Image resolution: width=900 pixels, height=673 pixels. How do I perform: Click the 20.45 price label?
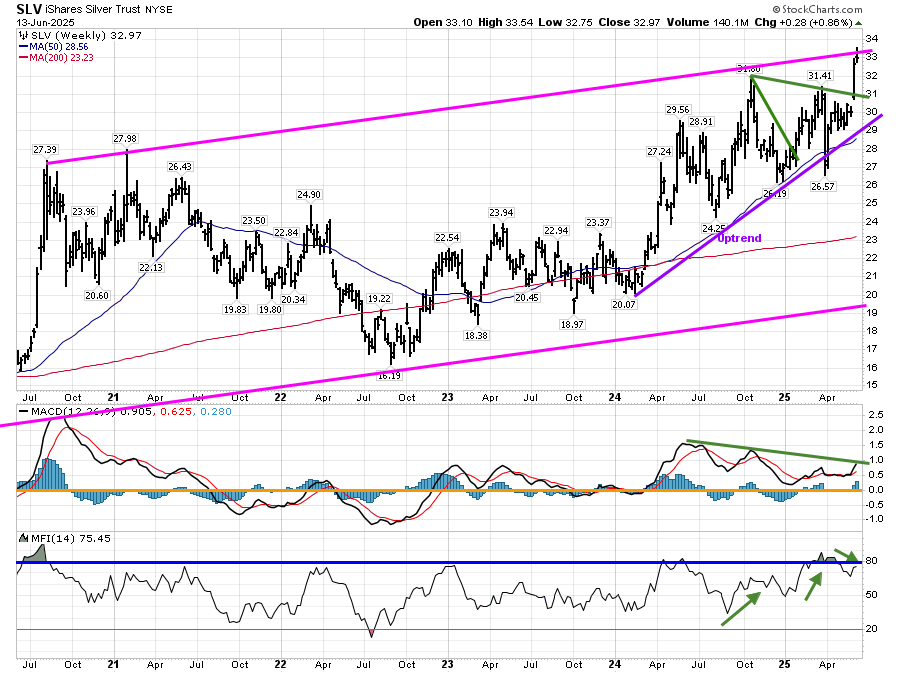[526, 297]
